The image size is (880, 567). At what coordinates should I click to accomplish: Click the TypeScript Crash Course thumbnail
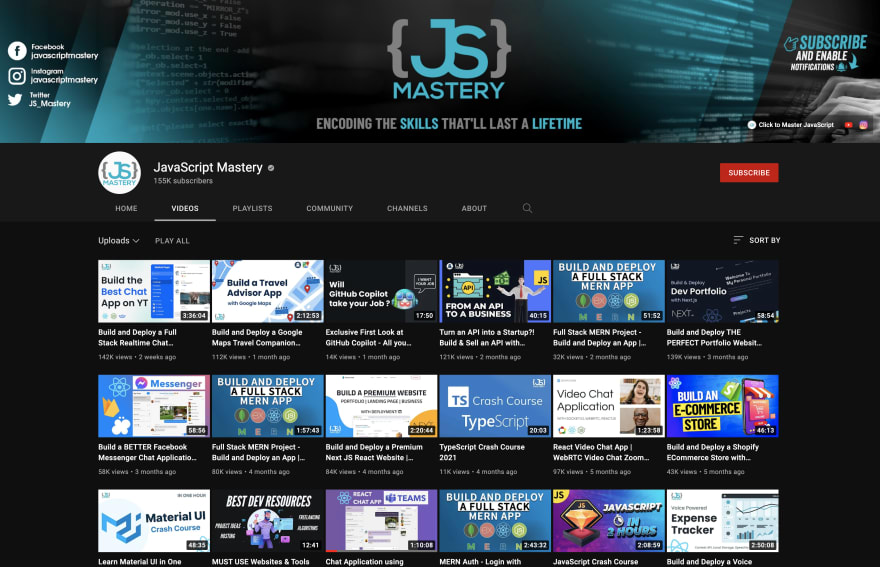[495, 406]
